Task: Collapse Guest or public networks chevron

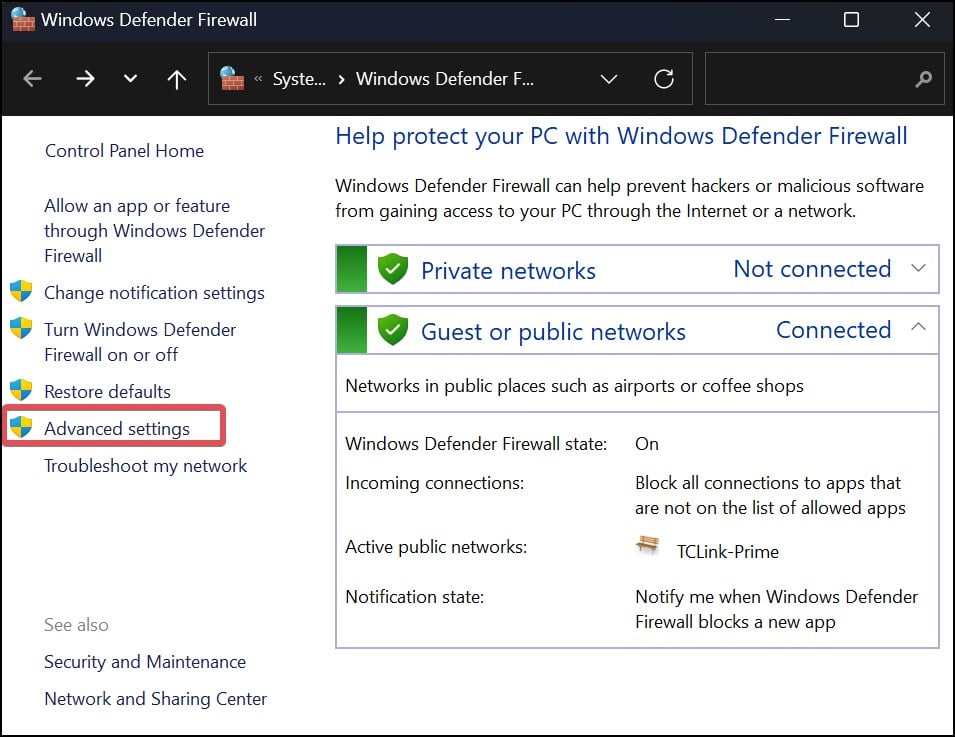Action: point(918,327)
